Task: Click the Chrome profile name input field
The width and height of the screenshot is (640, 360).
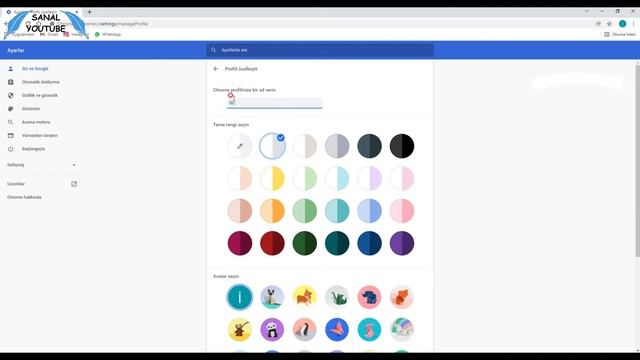Action: click(x=275, y=103)
